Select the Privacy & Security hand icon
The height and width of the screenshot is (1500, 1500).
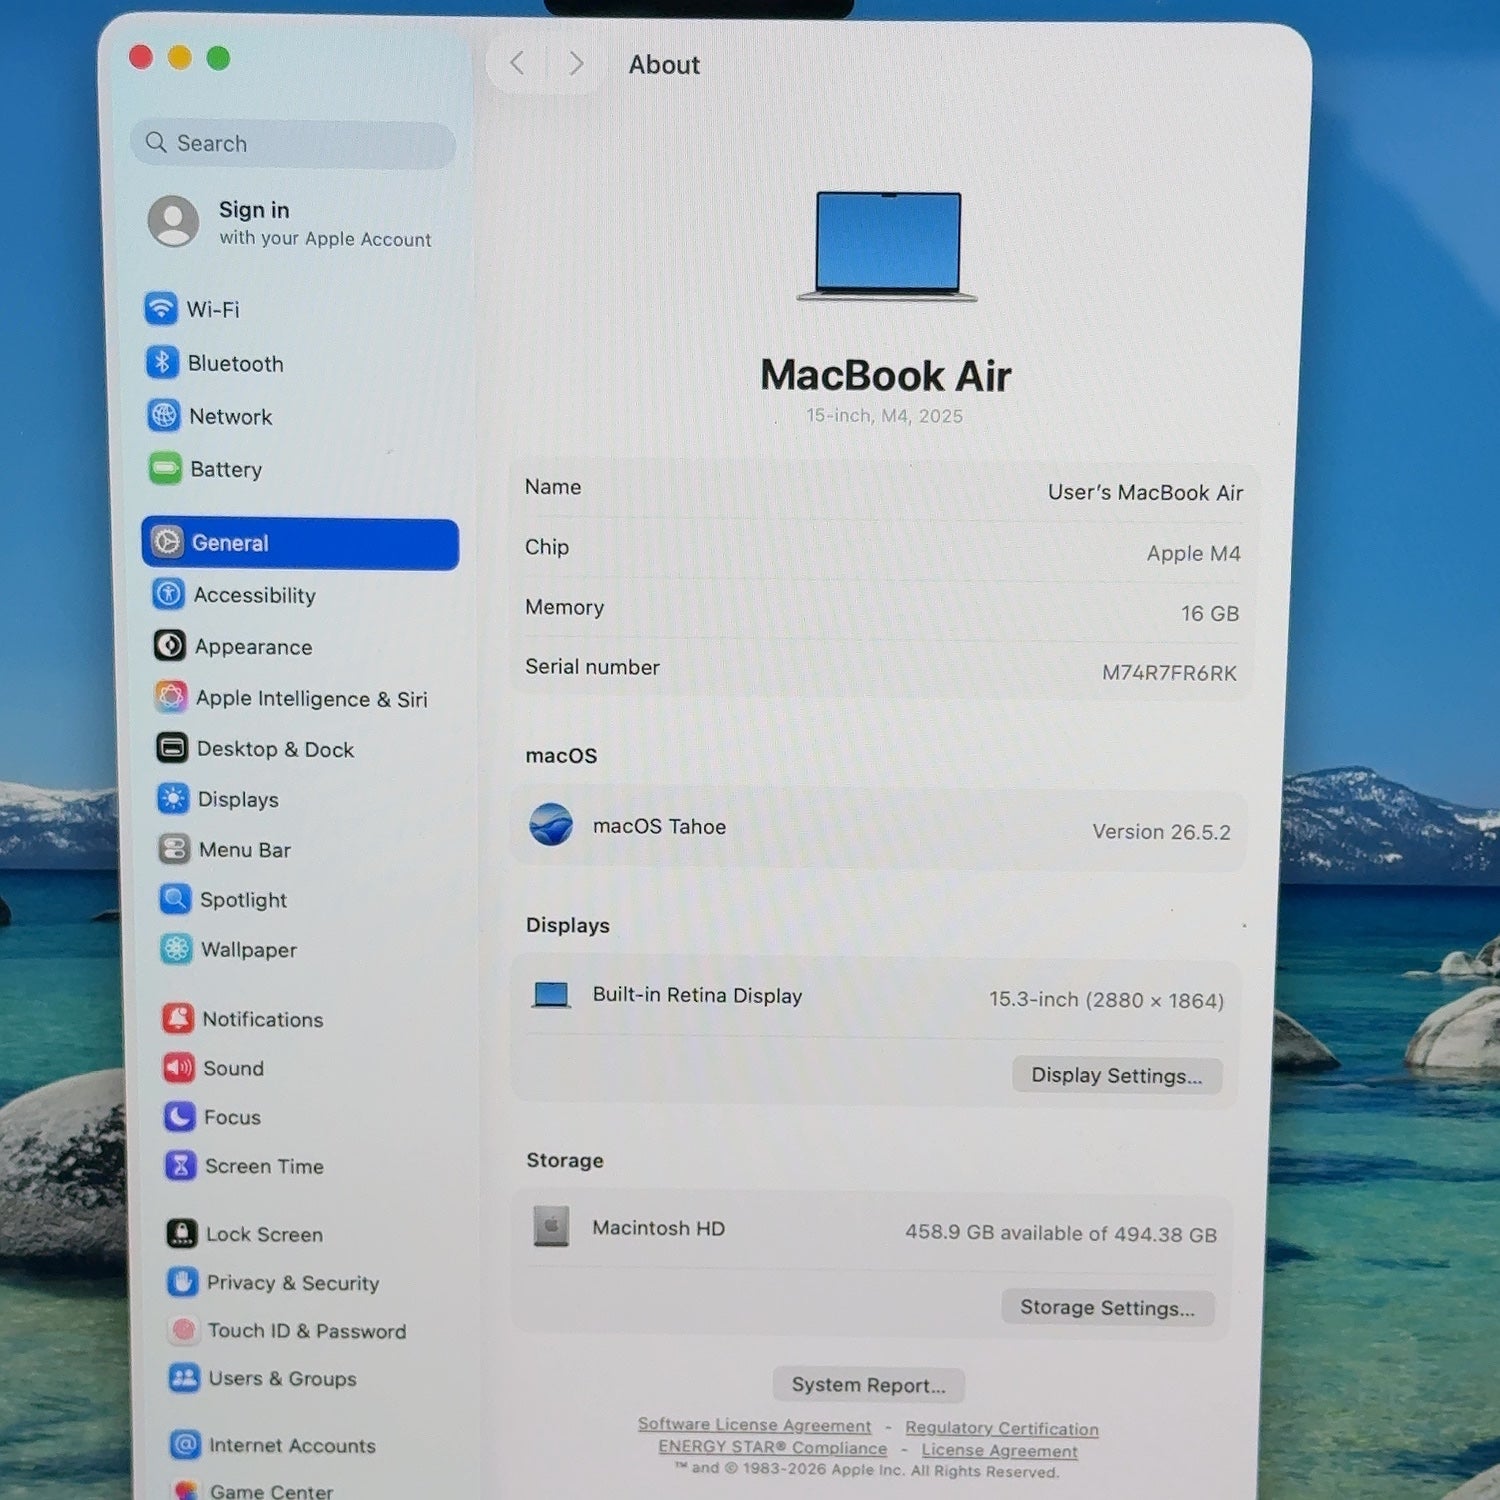point(183,1281)
